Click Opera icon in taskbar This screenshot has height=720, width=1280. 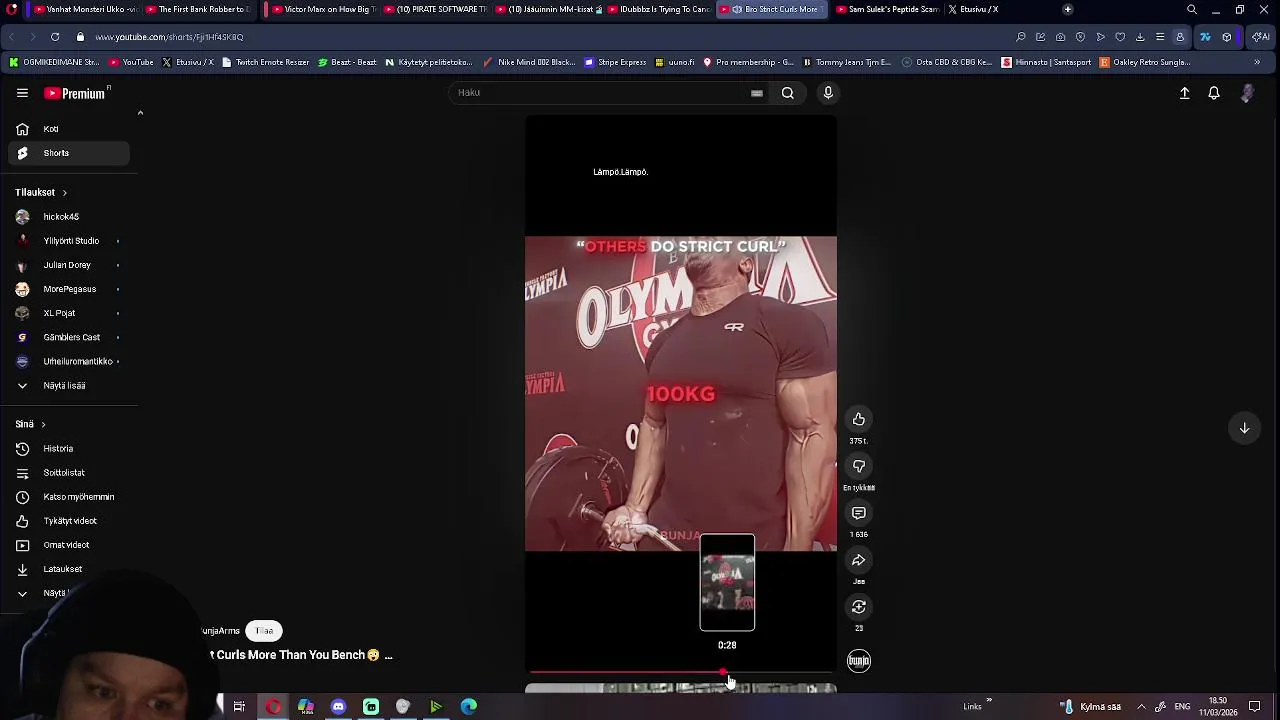[273, 707]
